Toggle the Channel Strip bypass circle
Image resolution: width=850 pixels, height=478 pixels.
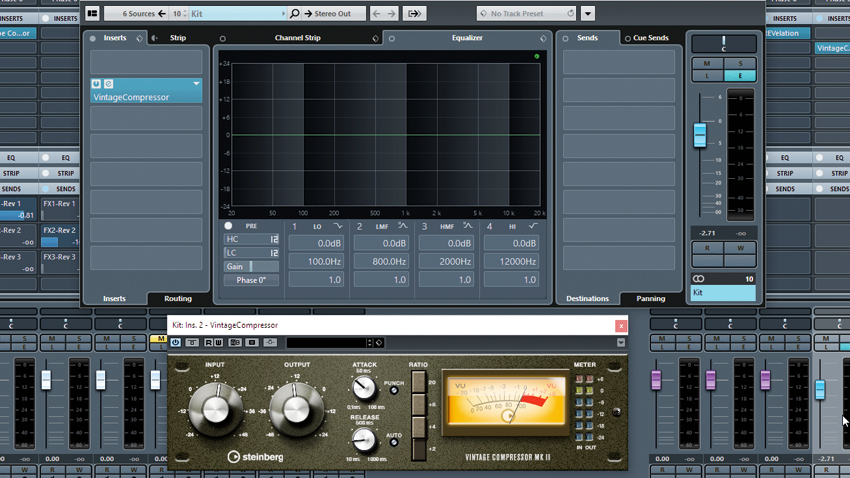click(223, 38)
